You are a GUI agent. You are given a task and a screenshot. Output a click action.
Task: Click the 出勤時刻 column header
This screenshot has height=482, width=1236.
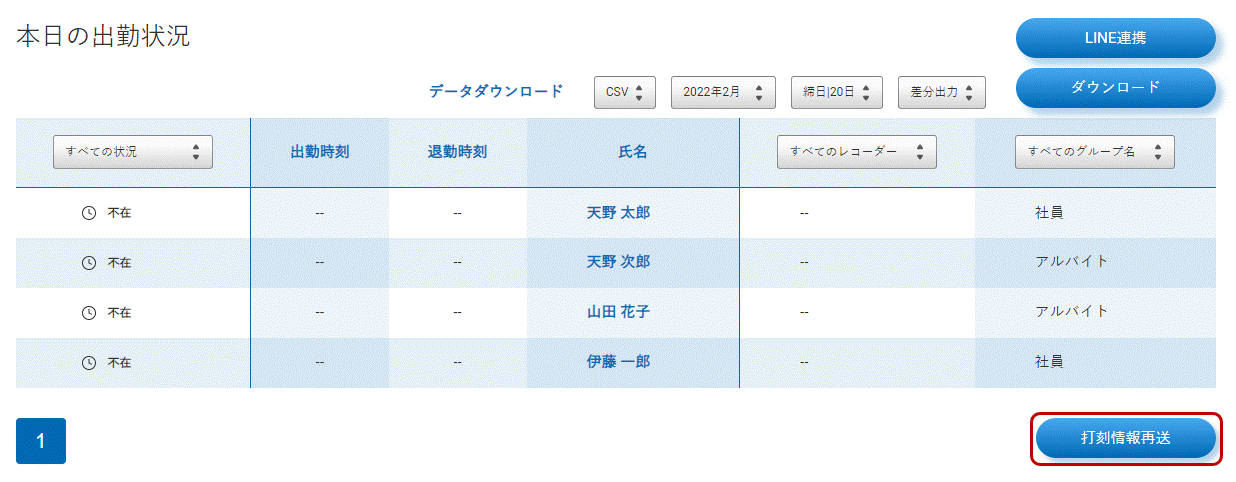coord(319,152)
